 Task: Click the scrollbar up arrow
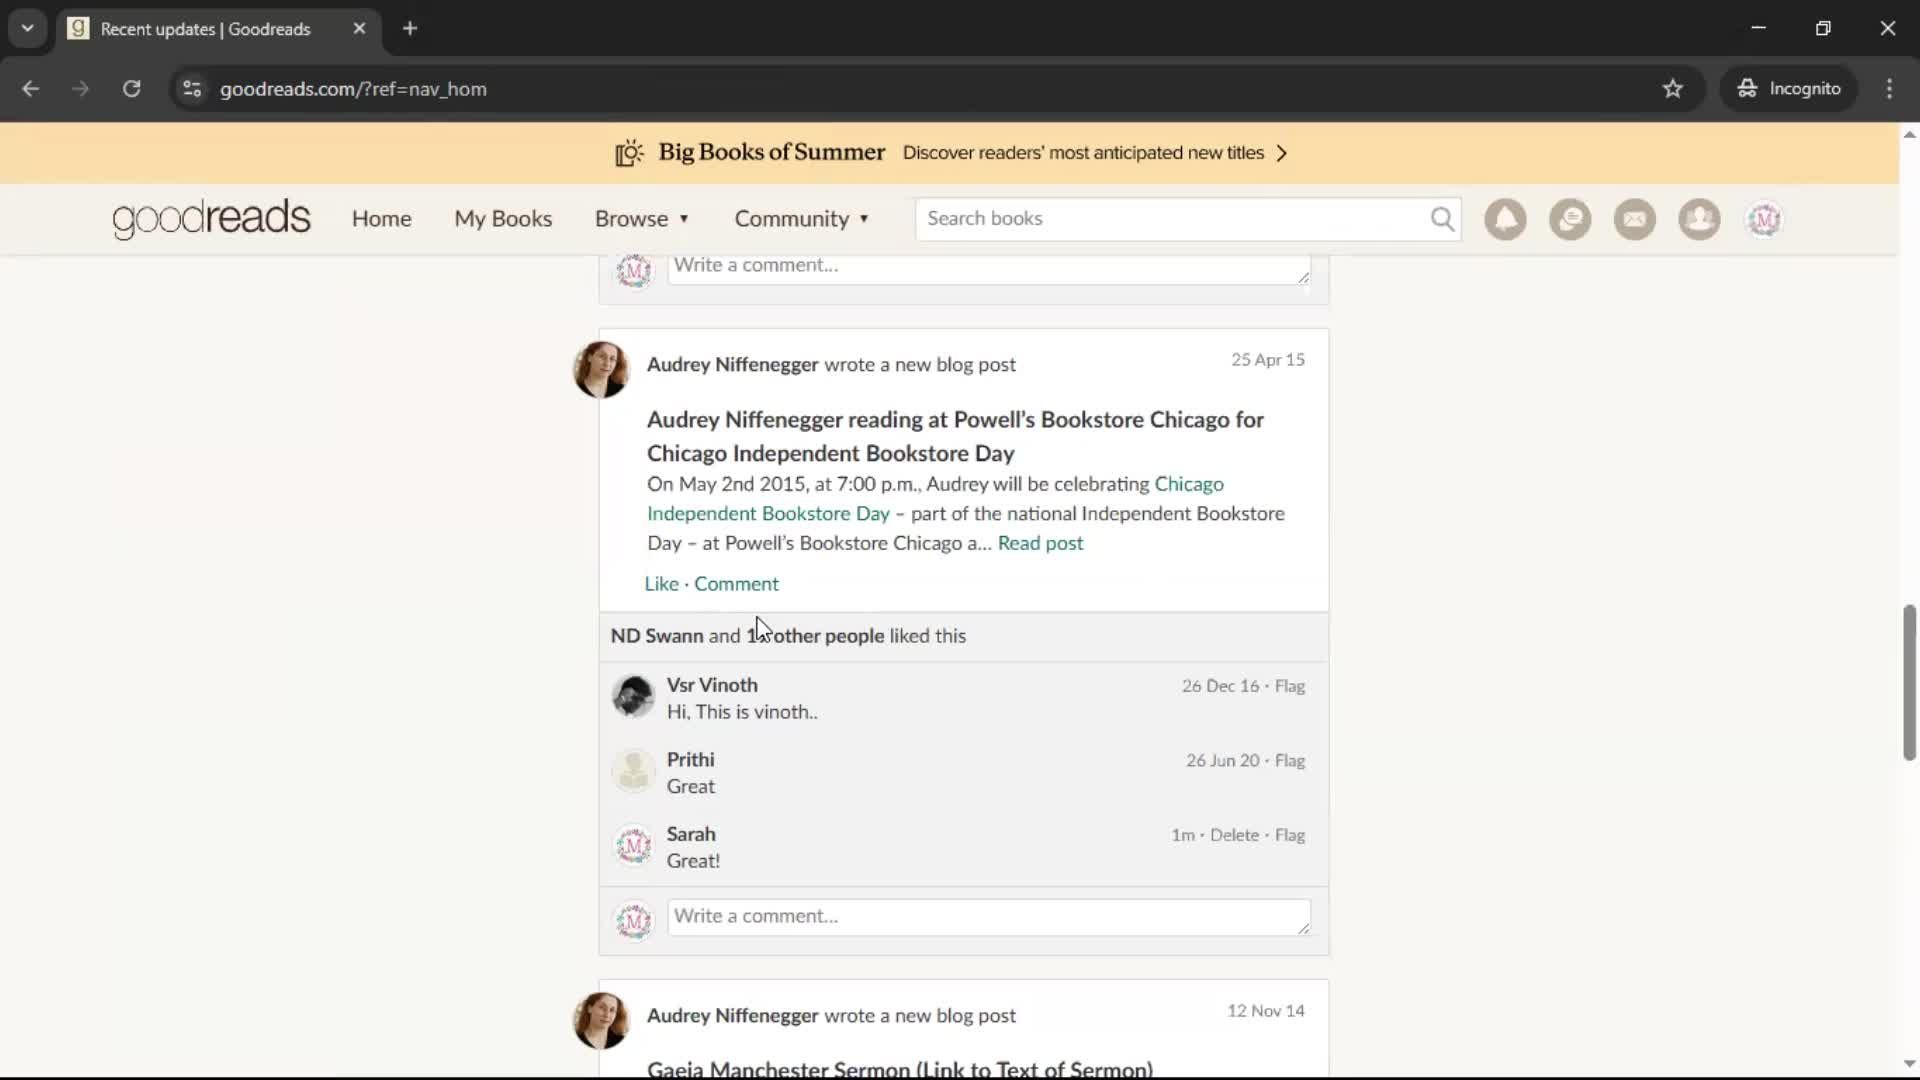(x=1909, y=135)
